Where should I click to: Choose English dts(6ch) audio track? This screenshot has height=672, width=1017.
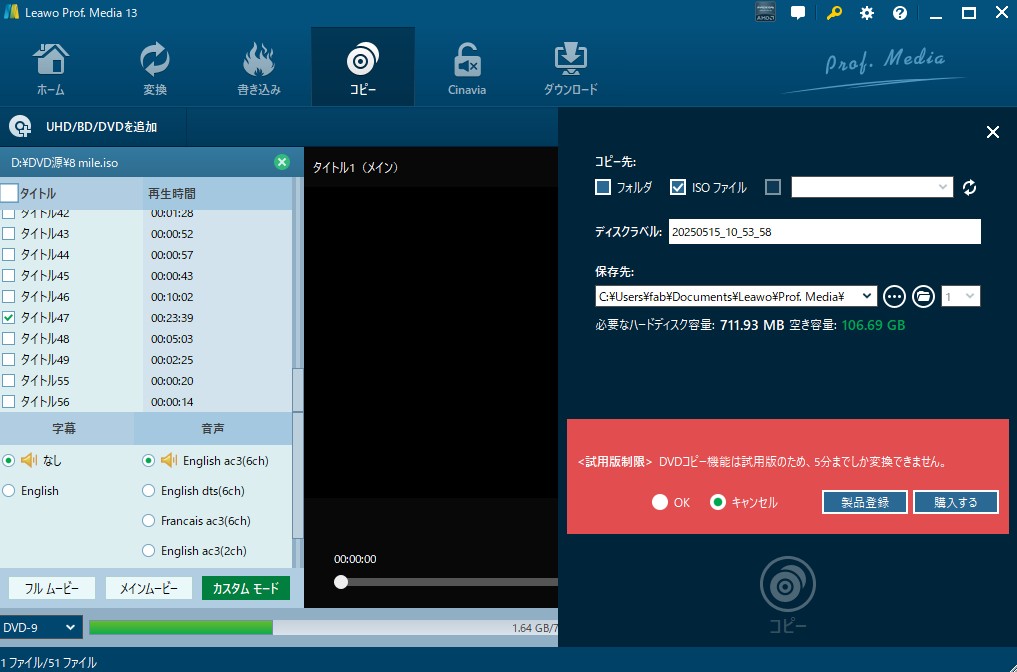click(149, 491)
